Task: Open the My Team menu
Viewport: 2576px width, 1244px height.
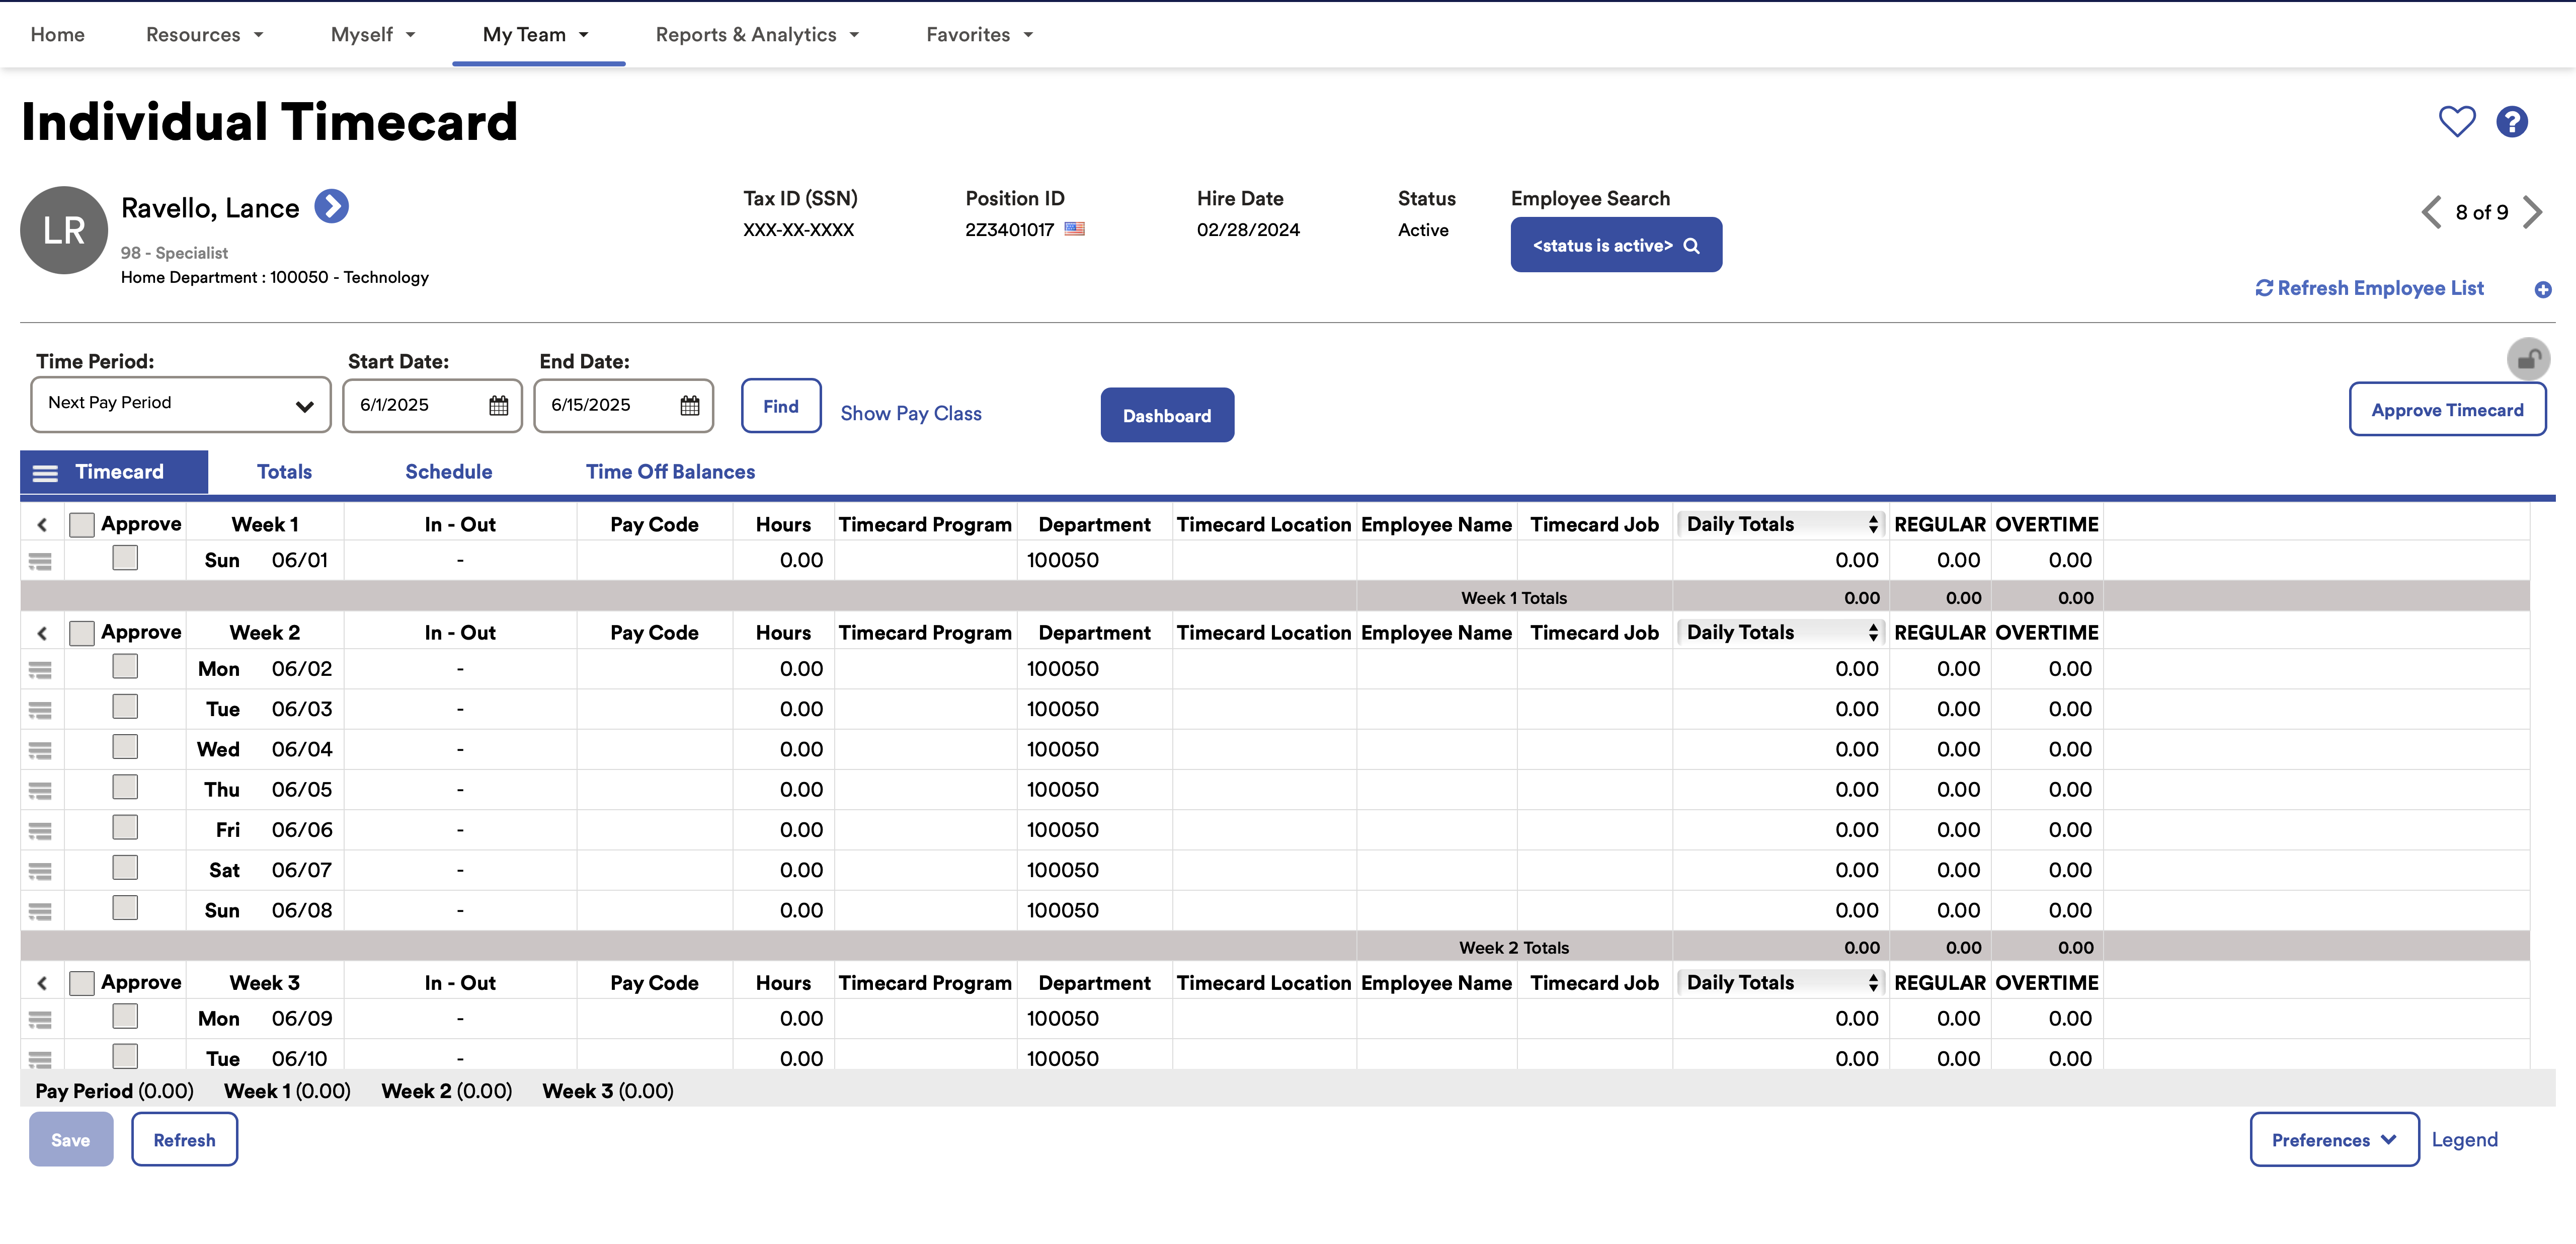Action: coord(536,35)
